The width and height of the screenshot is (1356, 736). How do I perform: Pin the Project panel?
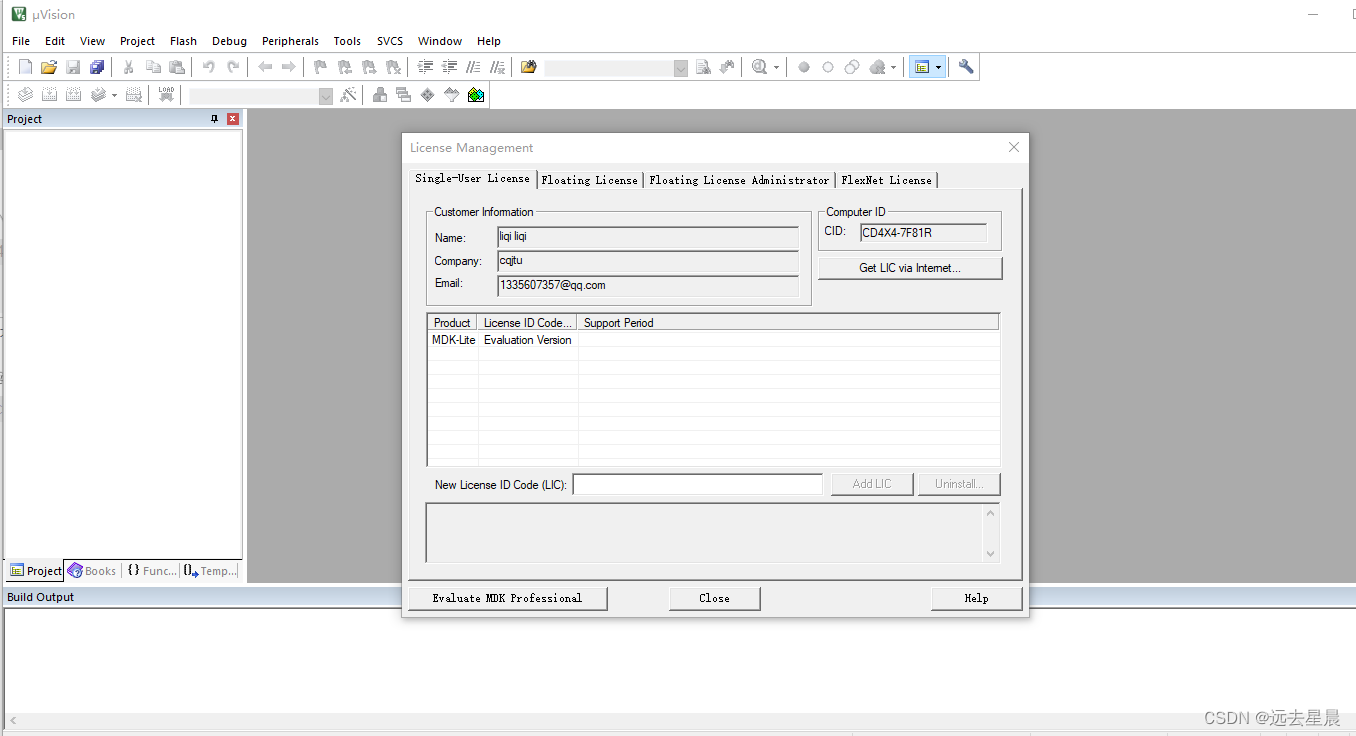(214, 119)
